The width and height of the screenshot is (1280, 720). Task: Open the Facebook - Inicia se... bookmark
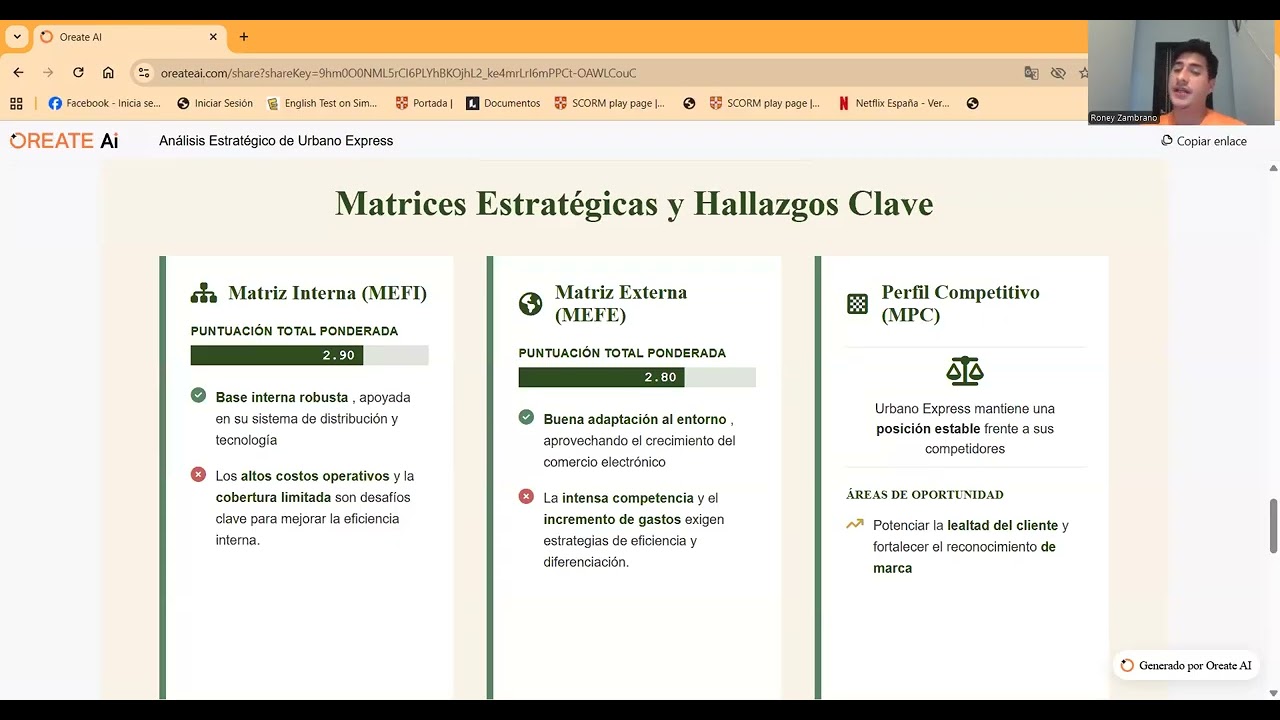(x=104, y=103)
